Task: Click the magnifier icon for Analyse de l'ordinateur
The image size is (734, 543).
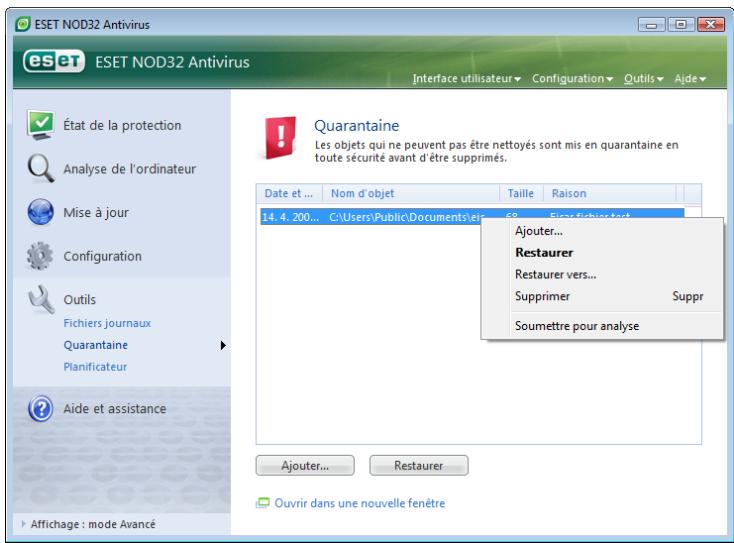Action: click(41, 168)
